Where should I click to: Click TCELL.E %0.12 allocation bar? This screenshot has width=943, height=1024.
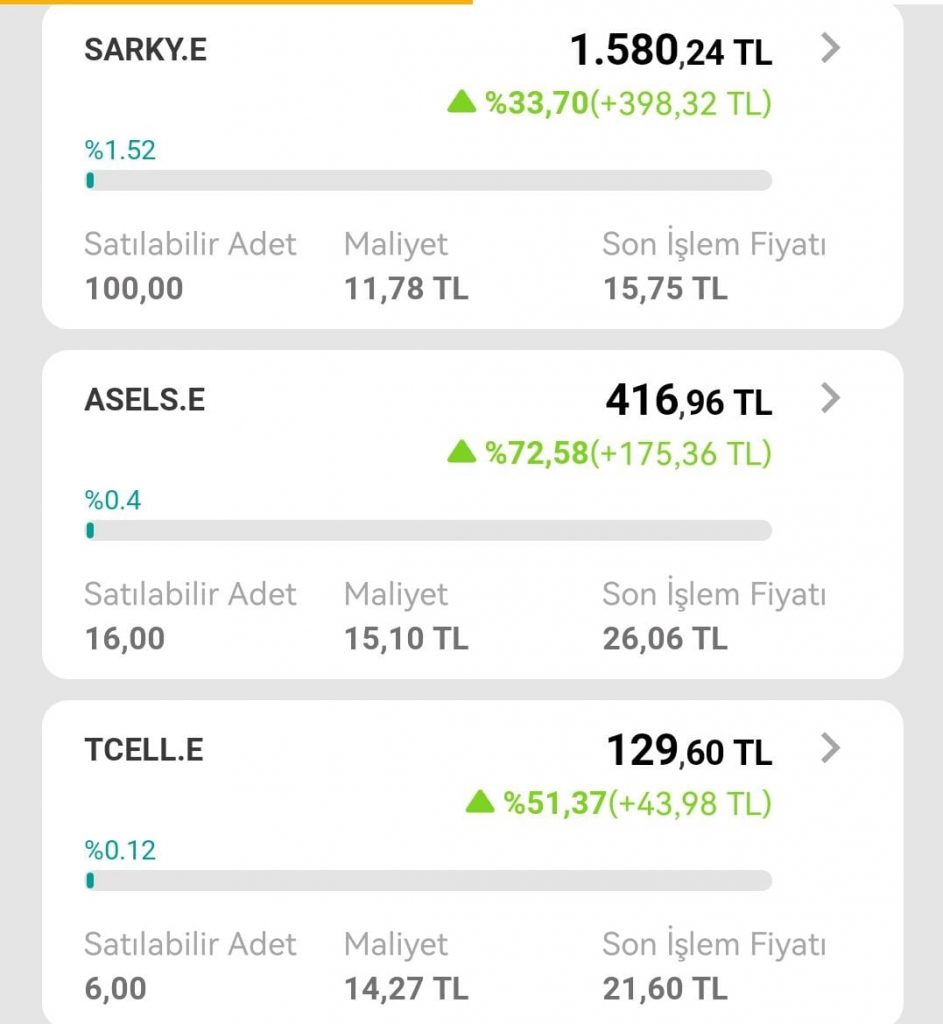[x=428, y=880]
